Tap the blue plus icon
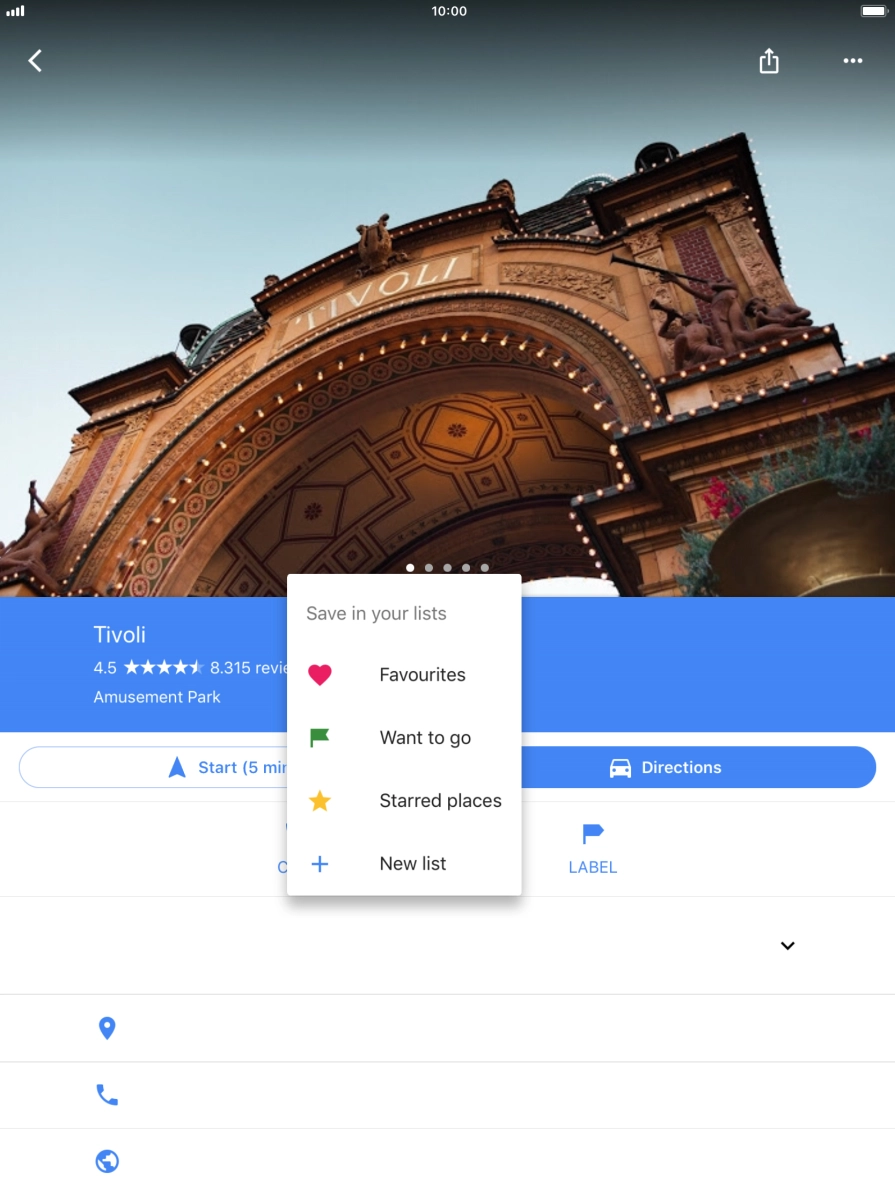This screenshot has height=1194, width=895. (319, 864)
